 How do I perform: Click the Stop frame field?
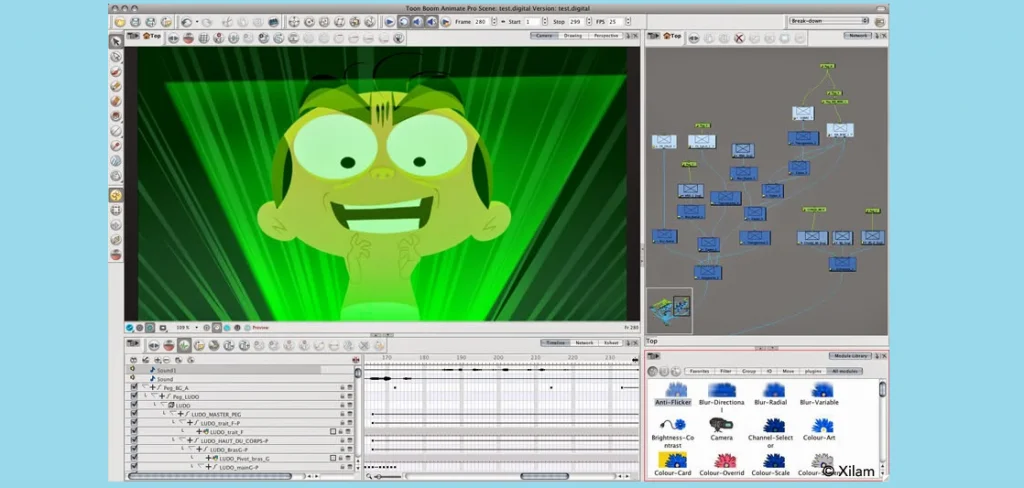click(575, 22)
